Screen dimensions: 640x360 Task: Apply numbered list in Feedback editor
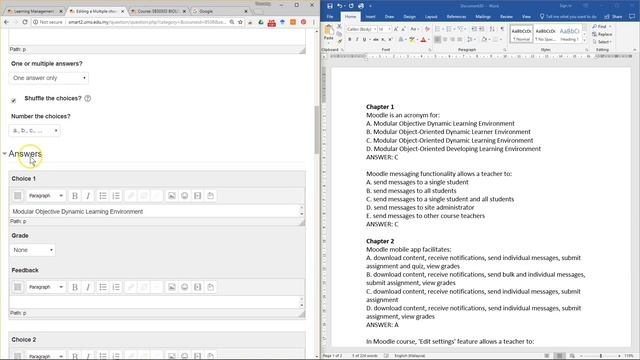click(116, 287)
